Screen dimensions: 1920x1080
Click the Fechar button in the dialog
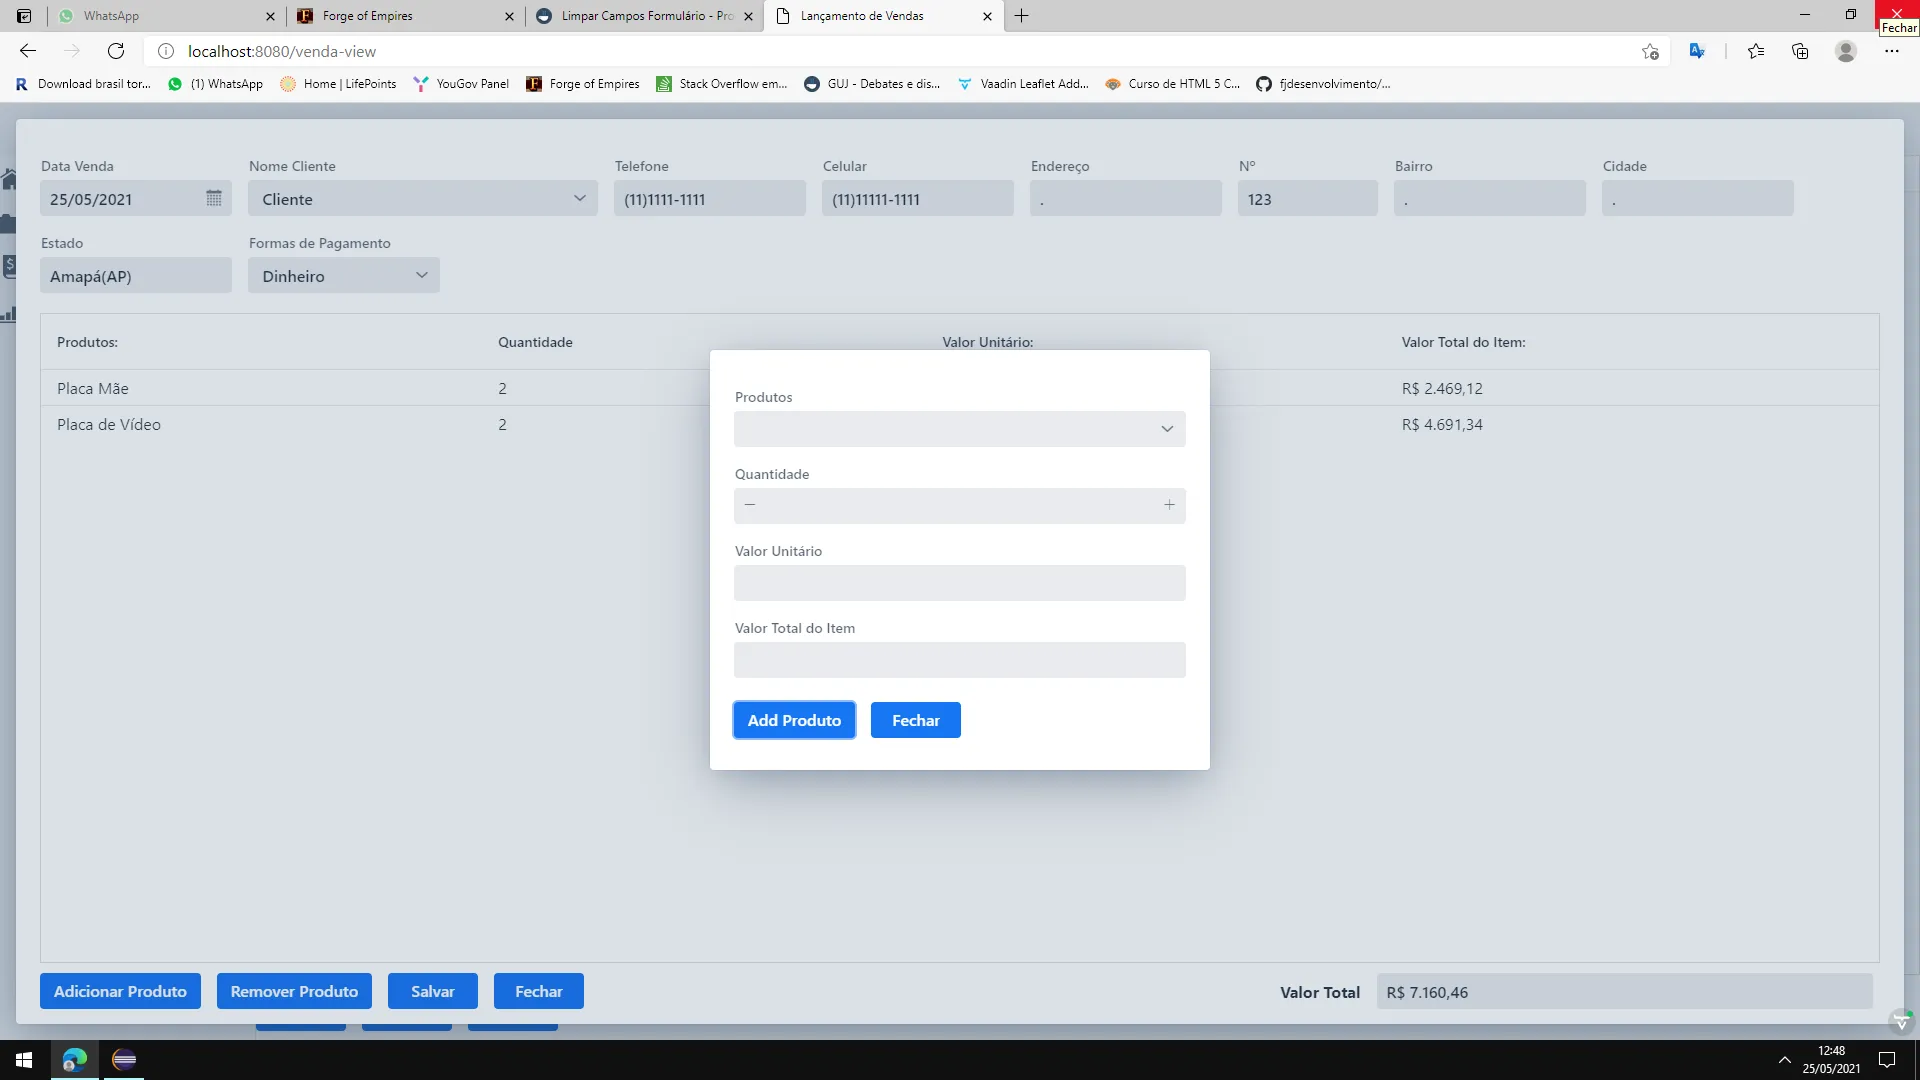point(915,720)
